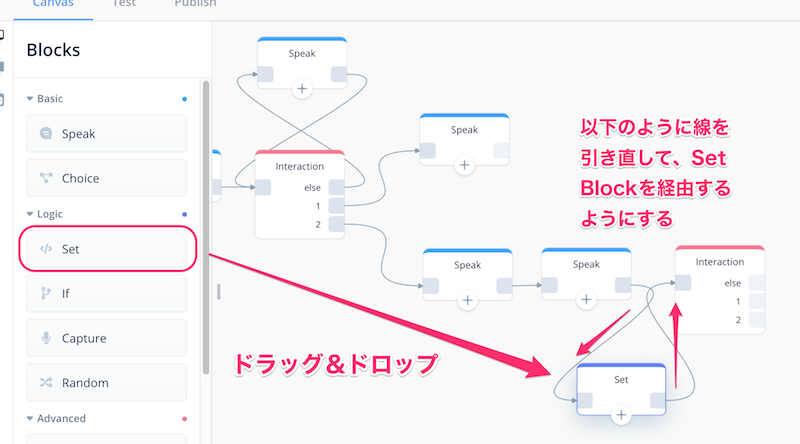Click the else output port of the first Interaction block

click(336, 187)
